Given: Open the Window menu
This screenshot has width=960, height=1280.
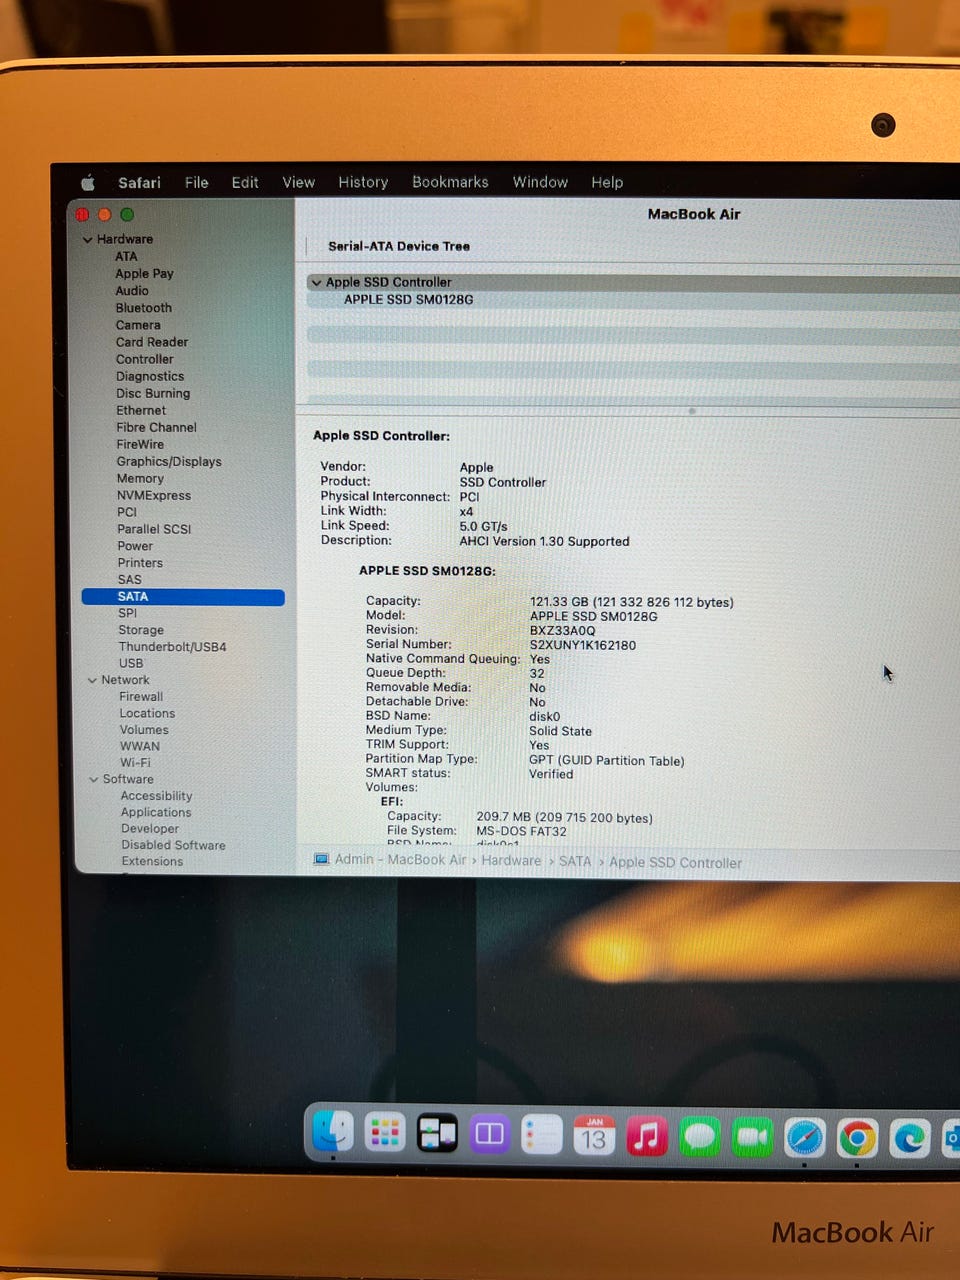Looking at the screenshot, I should pos(540,182).
